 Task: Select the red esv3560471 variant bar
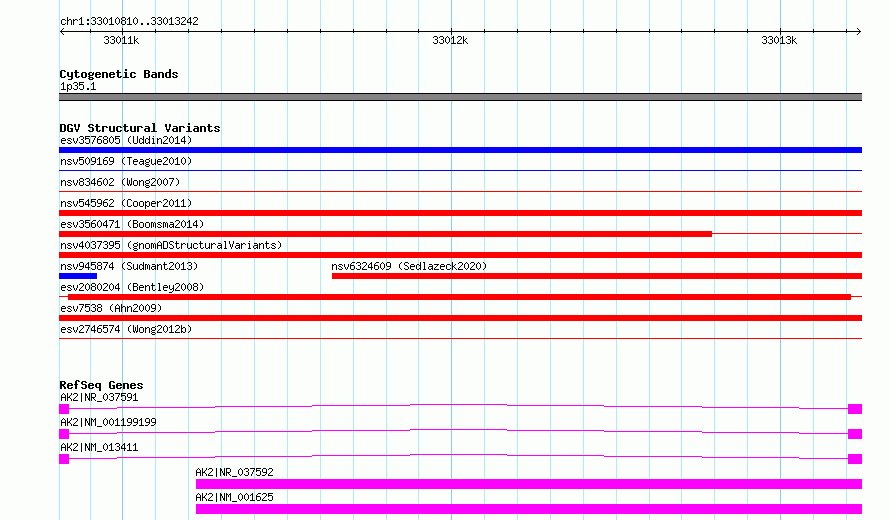point(385,234)
